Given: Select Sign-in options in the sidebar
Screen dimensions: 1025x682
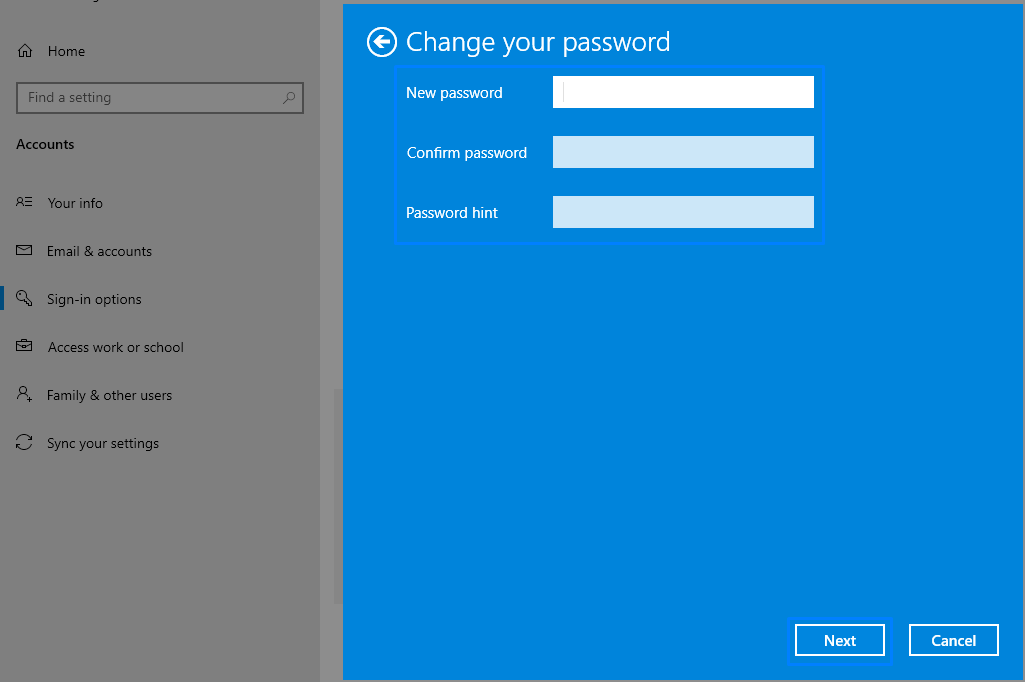Looking at the screenshot, I should click(94, 299).
